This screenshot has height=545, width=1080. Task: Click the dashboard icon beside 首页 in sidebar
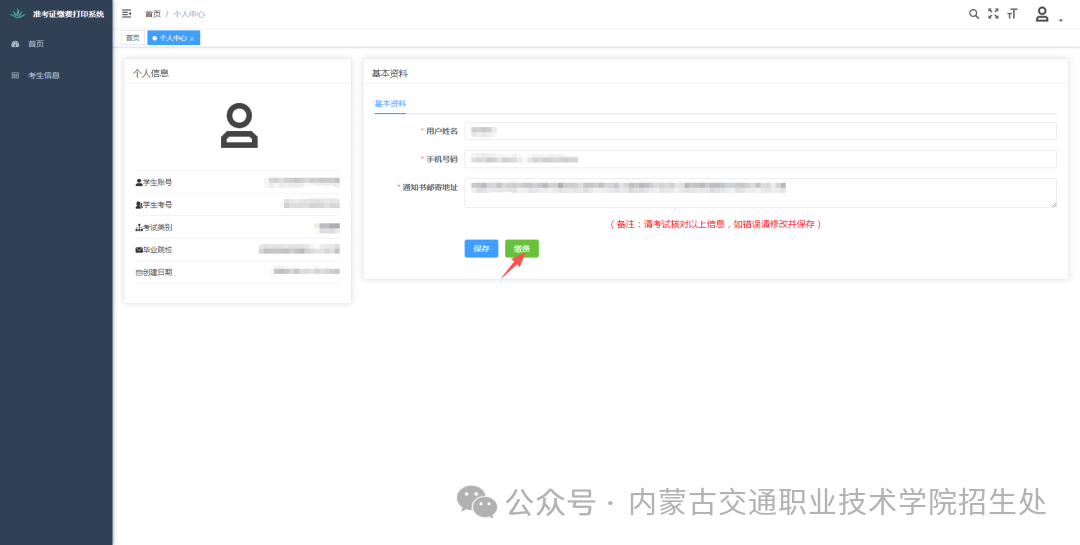click(x=15, y=44)
